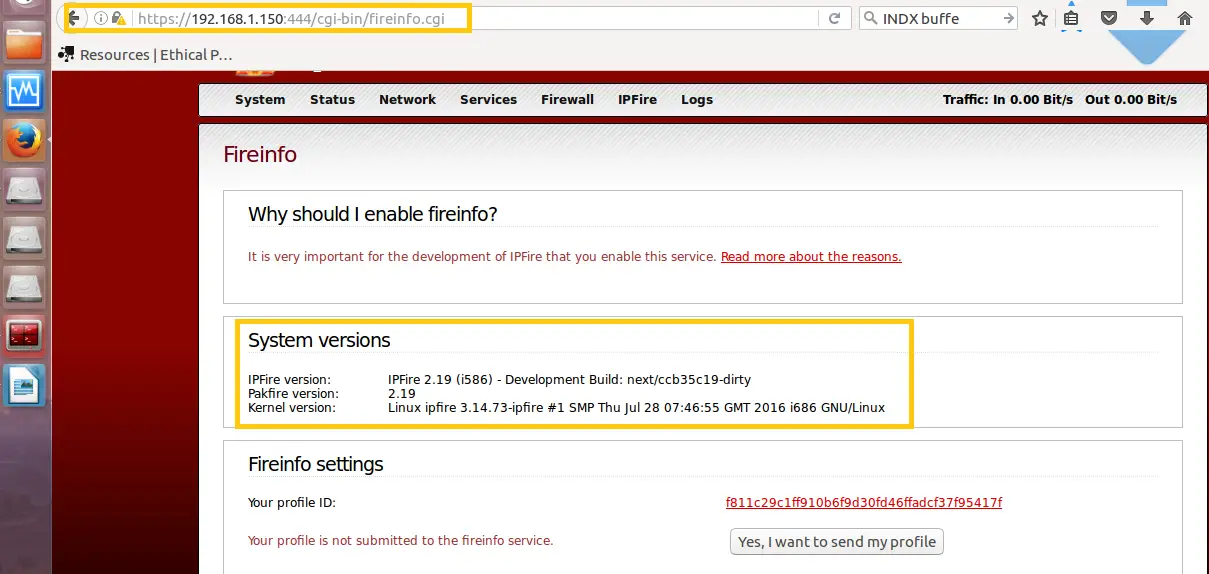Click 'Your profile is not submitted' message
This screenshot has width=1209, height=574.
pos(400,541)
